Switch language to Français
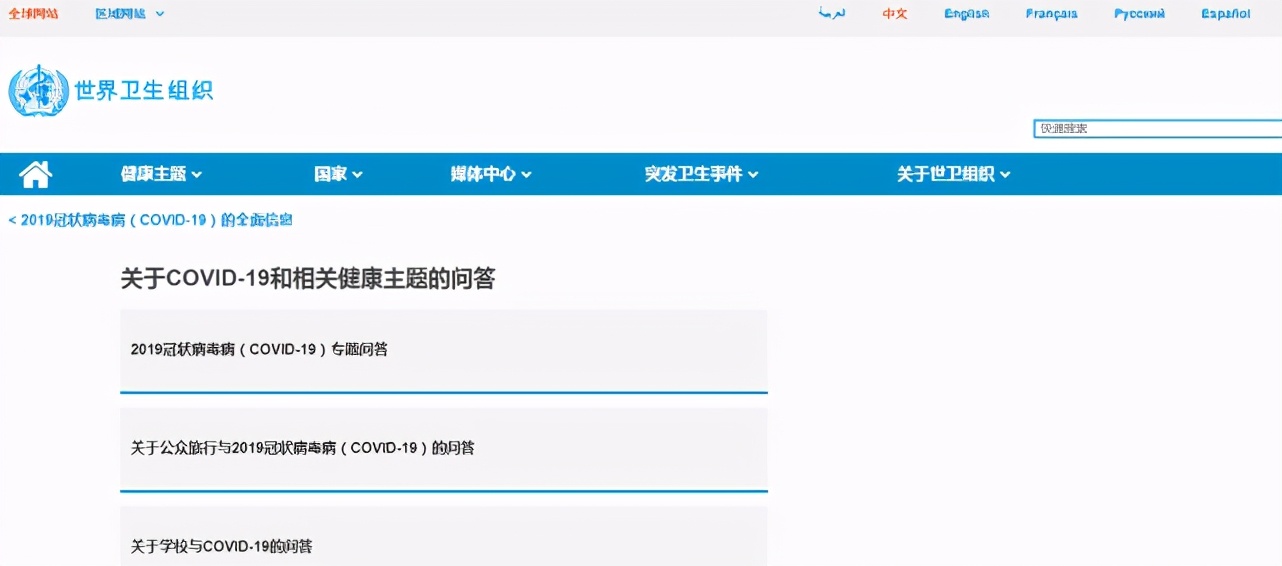The image size is (1282, 566). [1052, 14]
